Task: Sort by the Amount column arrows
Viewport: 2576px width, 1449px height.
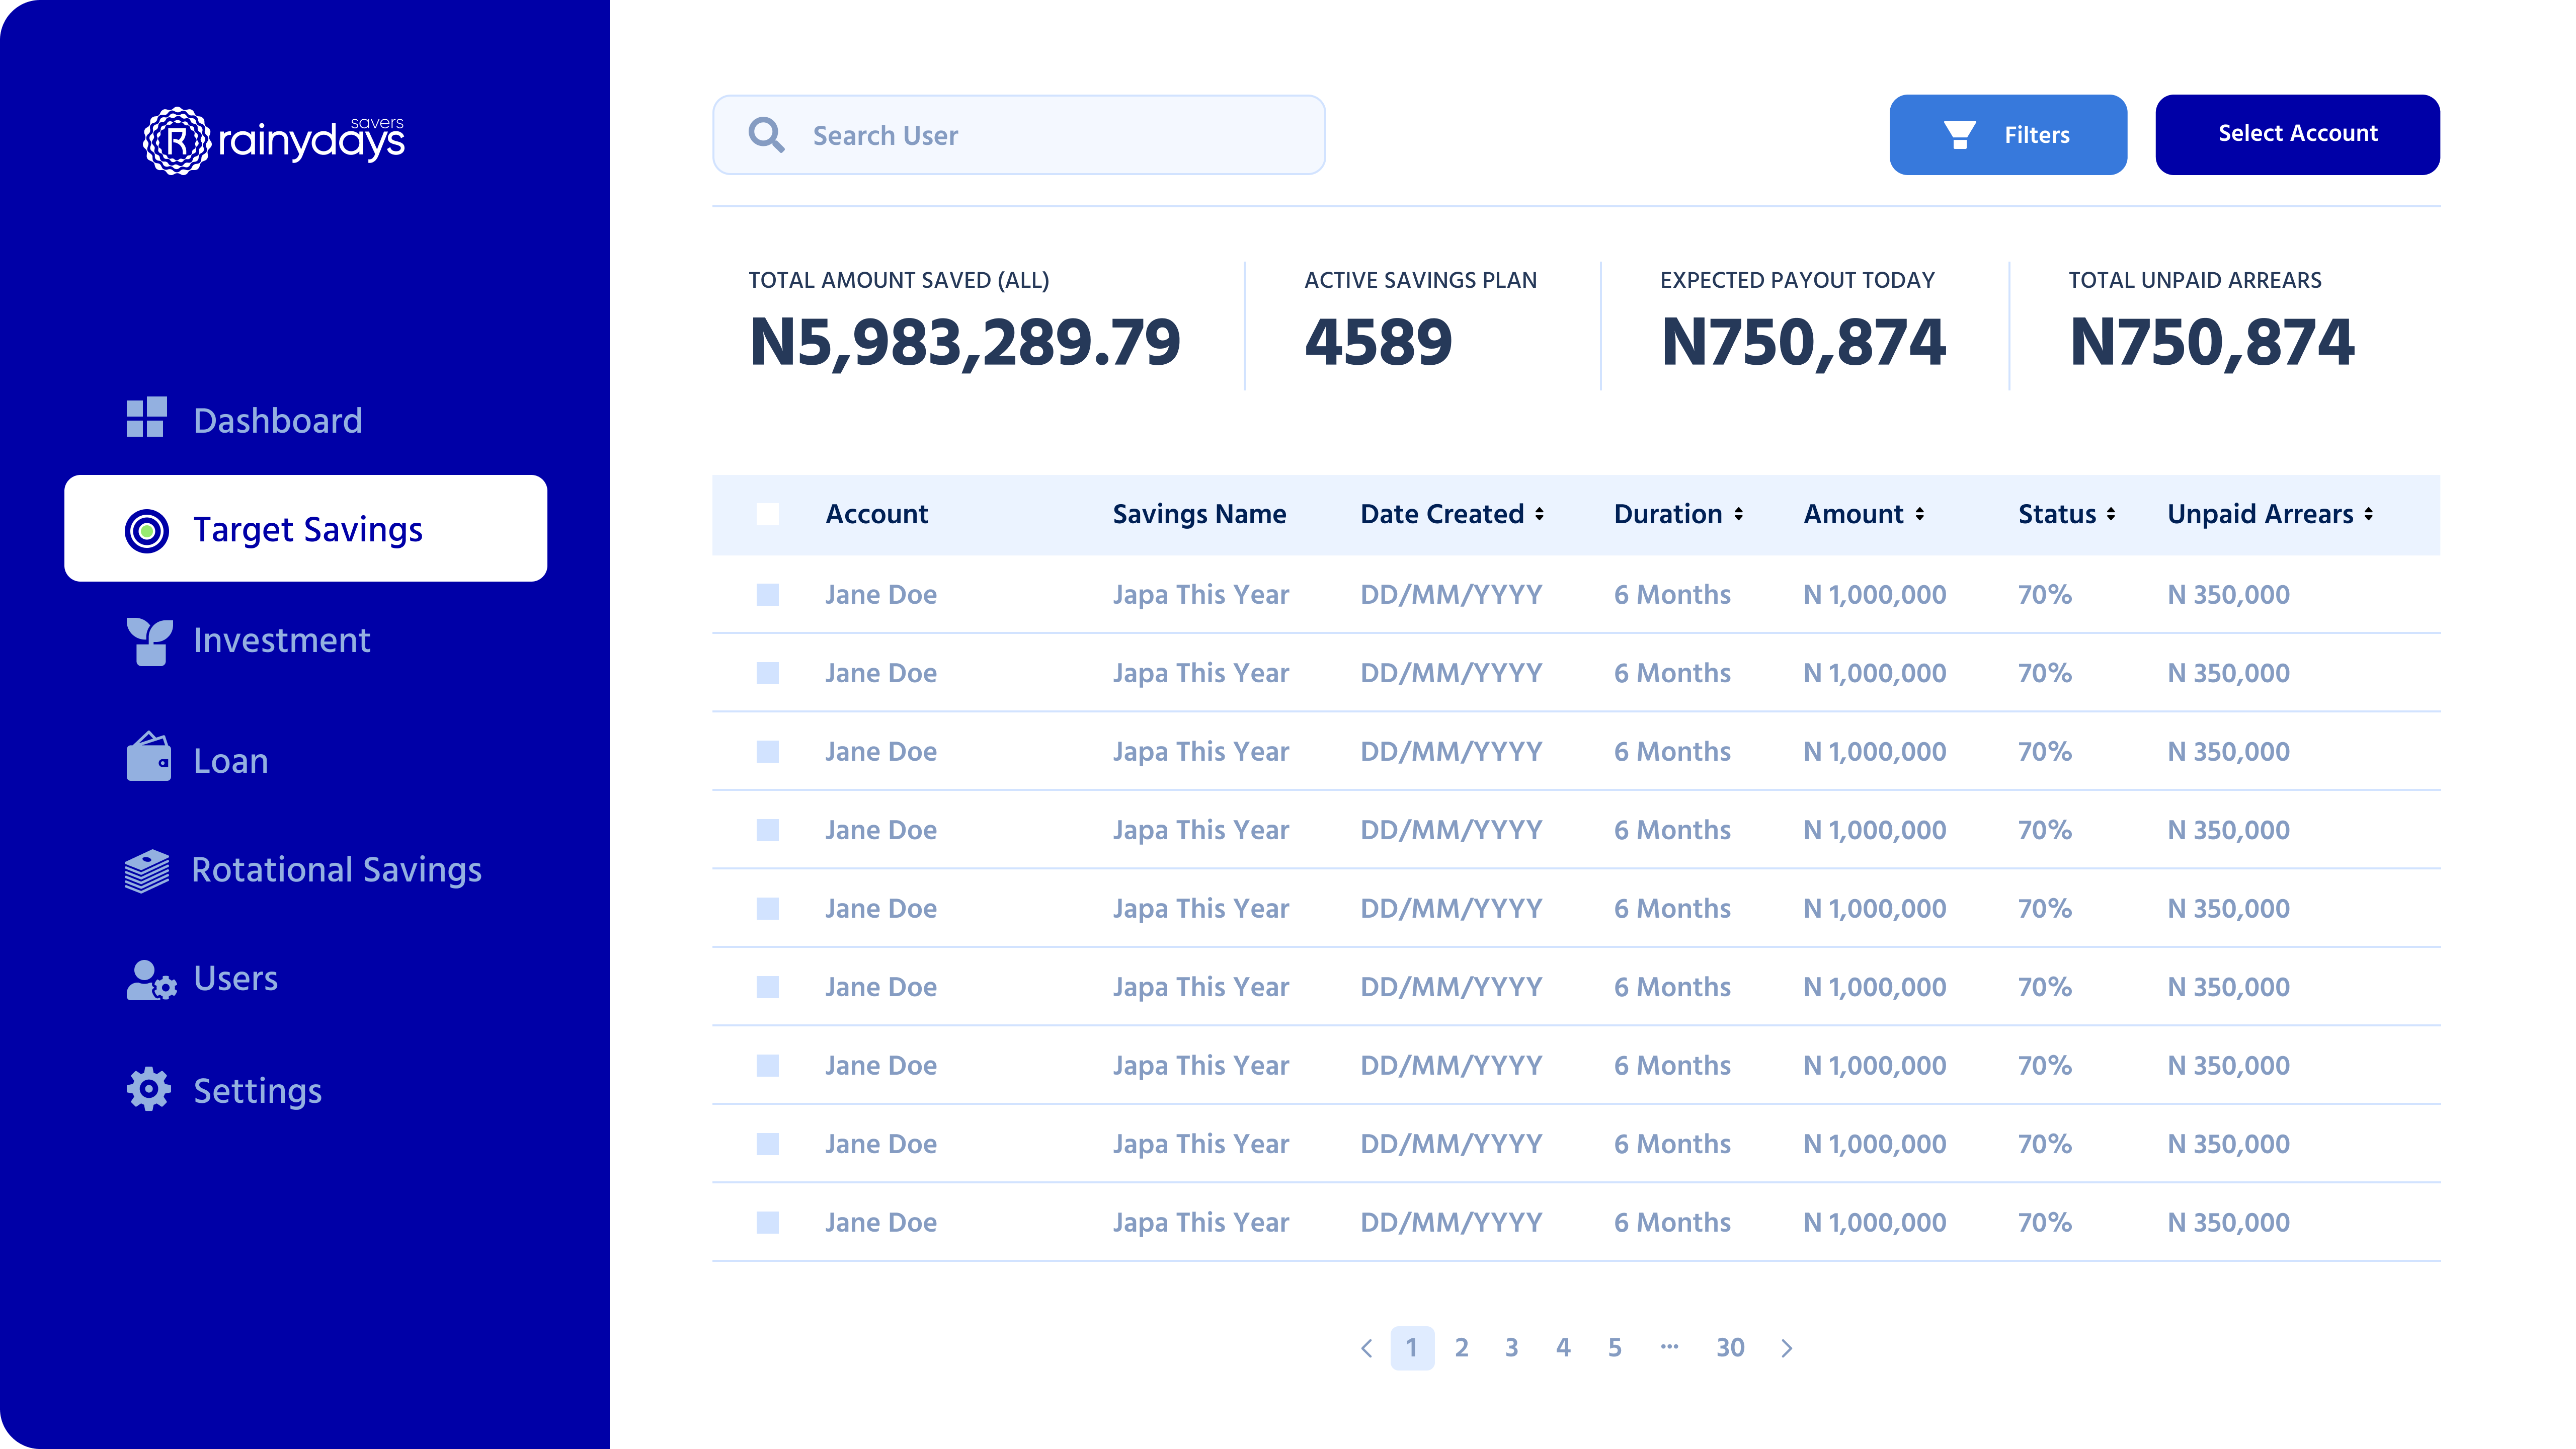Action: coord(1919,514)
